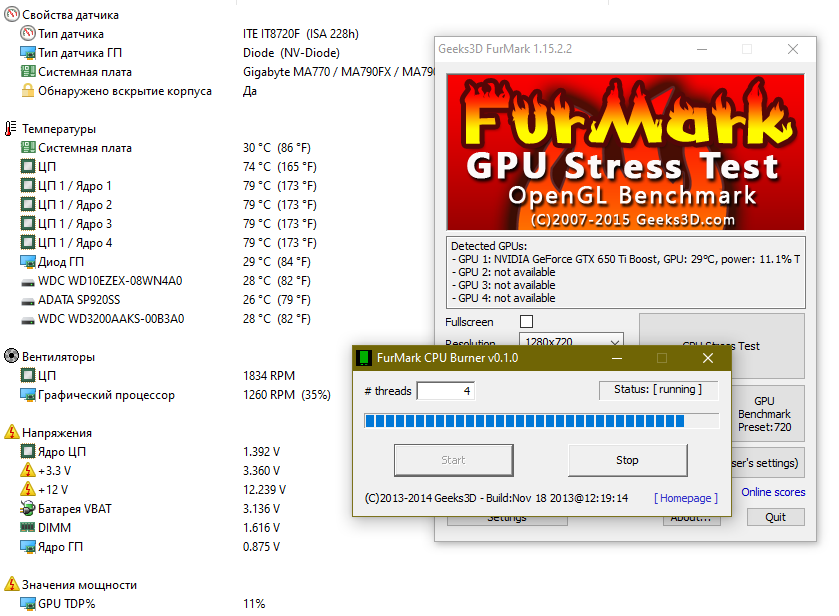Screen dimensions: 839x616
Task: Select the Diode (NV-Diode) value
Action: [291, 53]
